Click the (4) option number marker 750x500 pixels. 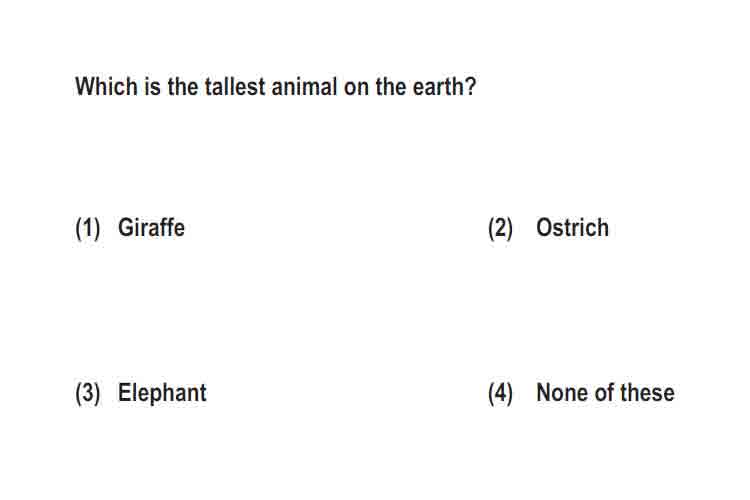coord(500,393)
